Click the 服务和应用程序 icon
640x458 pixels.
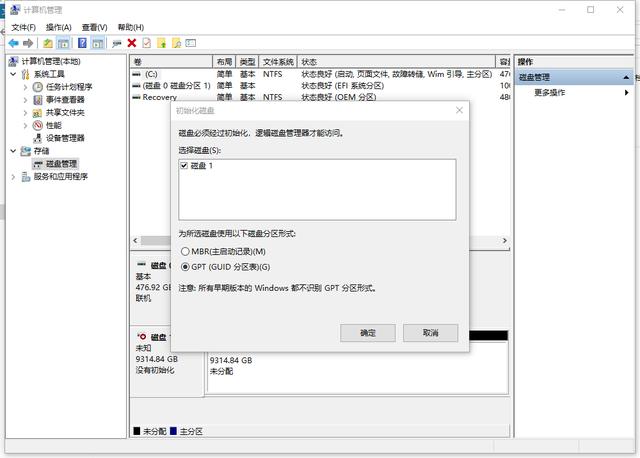(x=26, y=177)
